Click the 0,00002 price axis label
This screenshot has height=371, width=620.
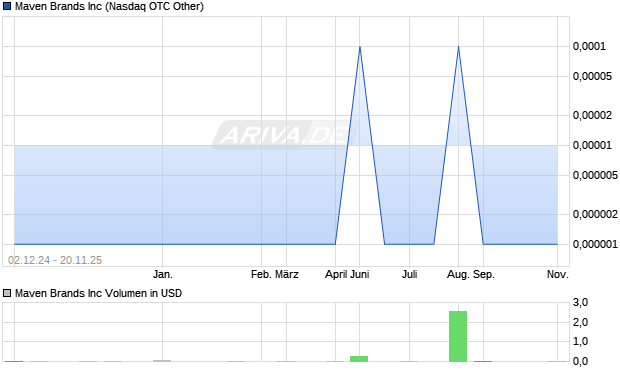click(592, 115)
